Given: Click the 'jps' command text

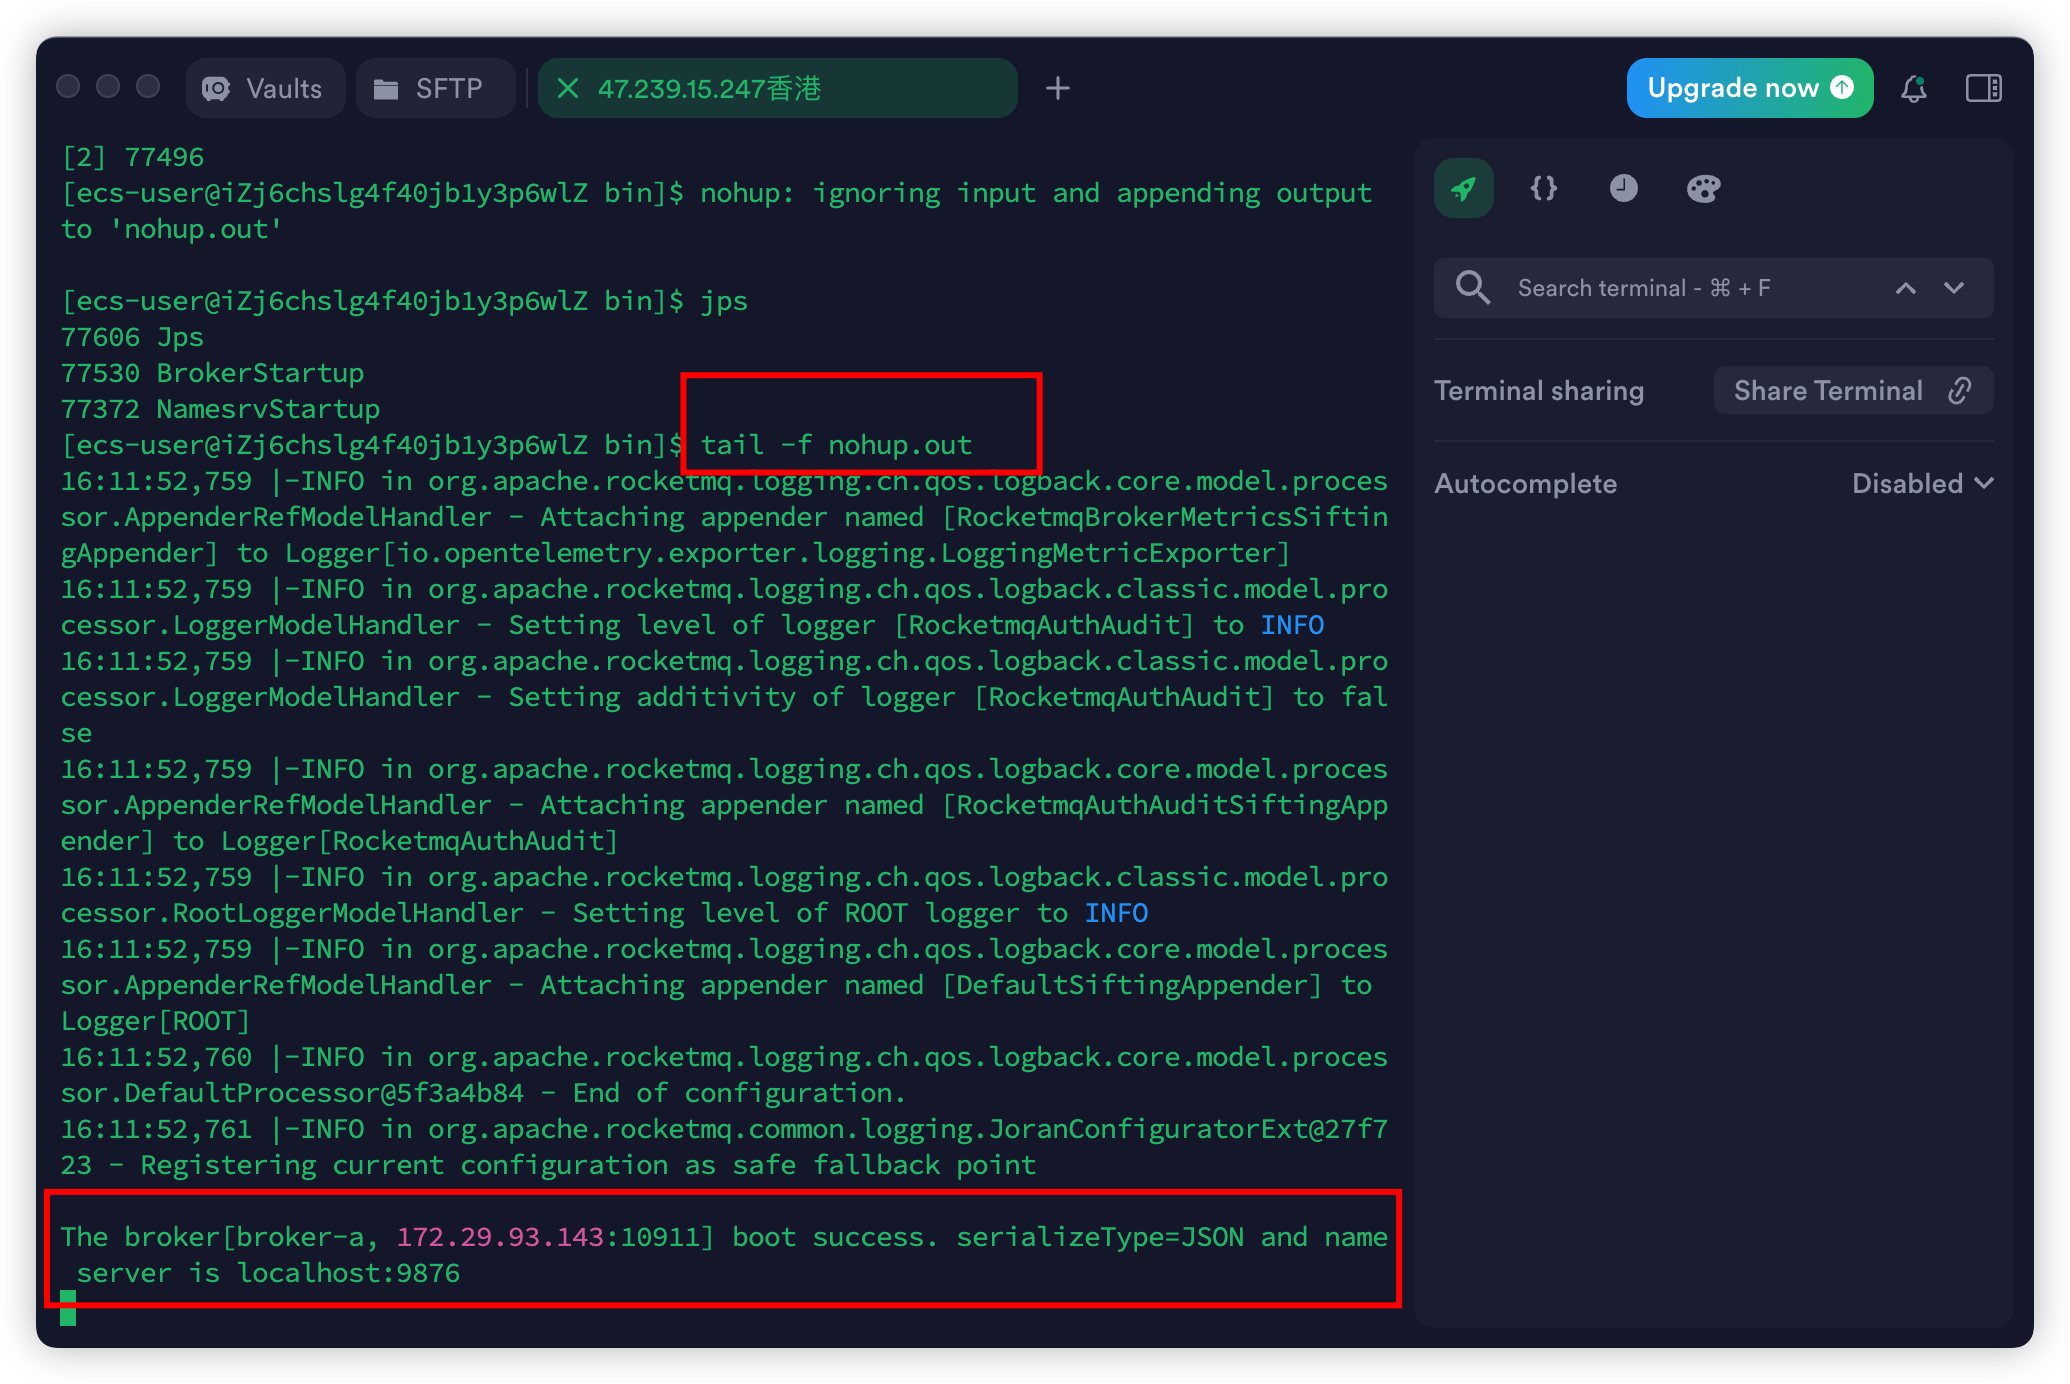Looking at the screenshot, I should click(x=724, y=301).
